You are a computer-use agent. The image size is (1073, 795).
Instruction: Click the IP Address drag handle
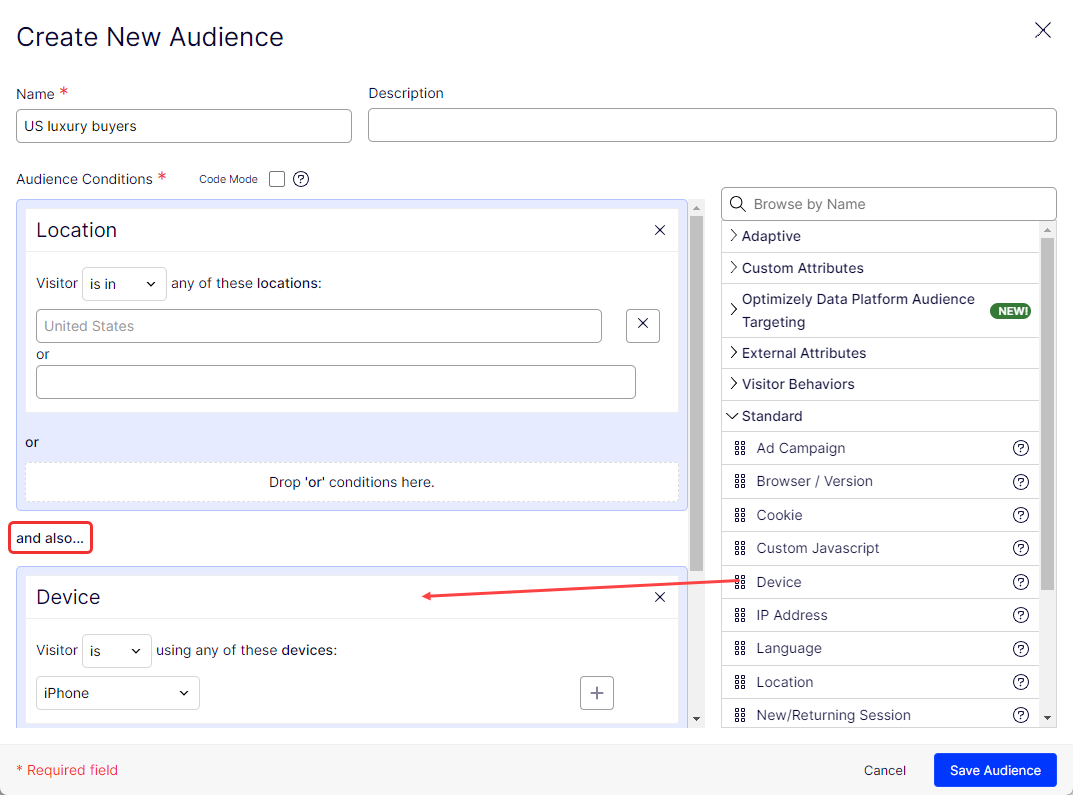pos(740,615)
